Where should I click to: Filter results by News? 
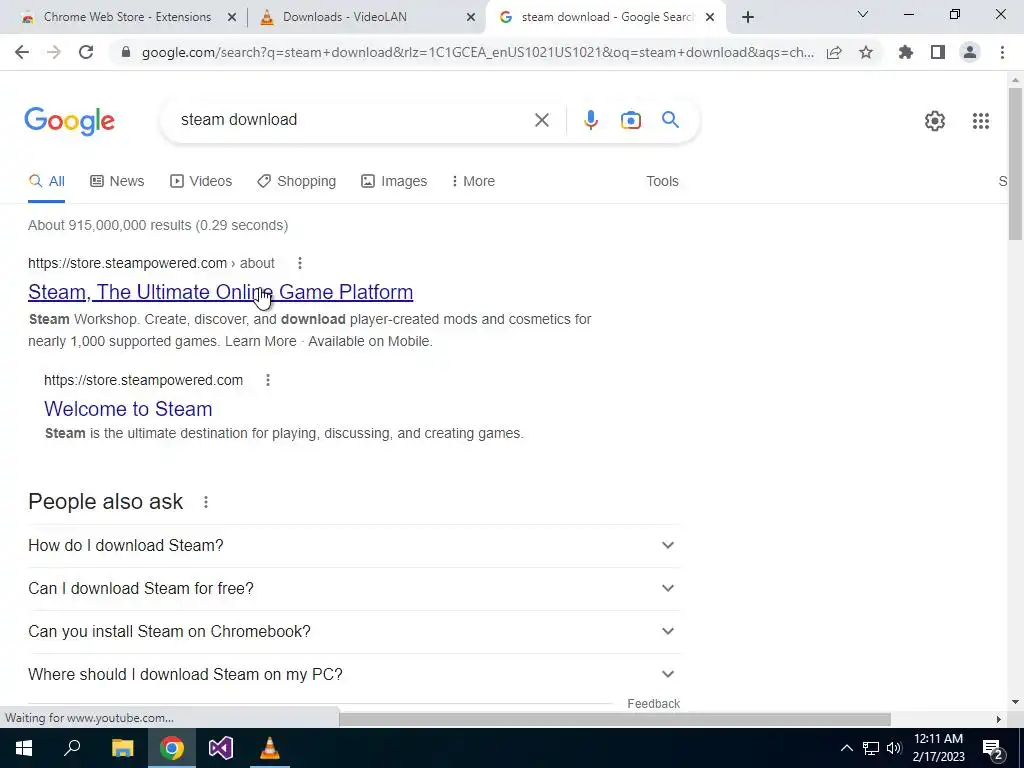click(x=117, y=182)
